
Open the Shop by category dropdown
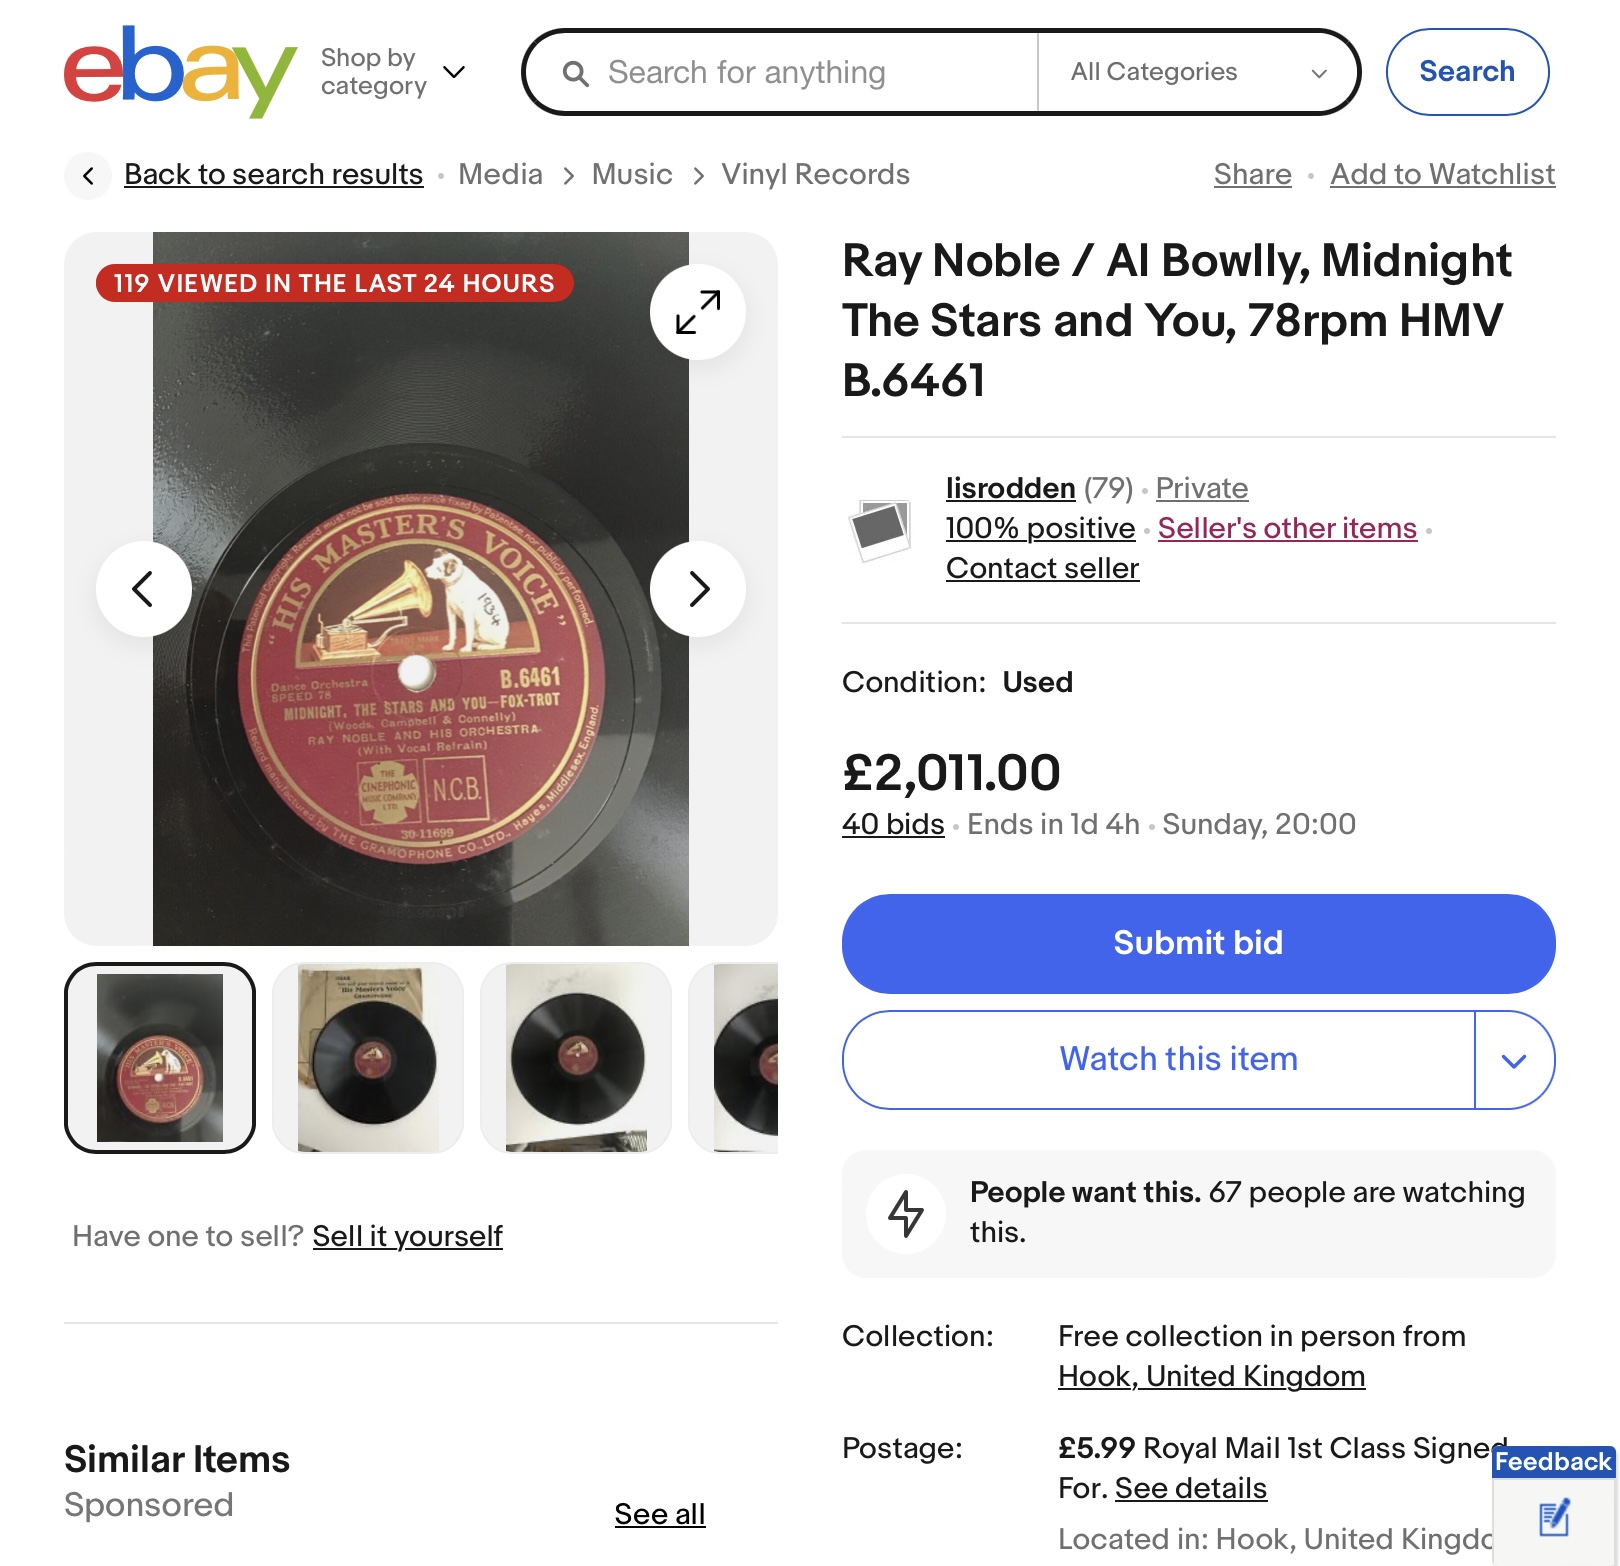pyautogui.click(x=393, y=72)
